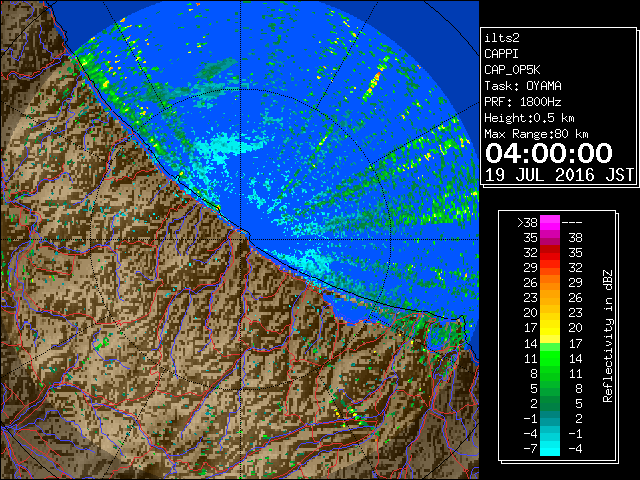The width and height of the screenshot is (640, 480).
Task: Click the --- legend label
Action: [x=572, y=222]
